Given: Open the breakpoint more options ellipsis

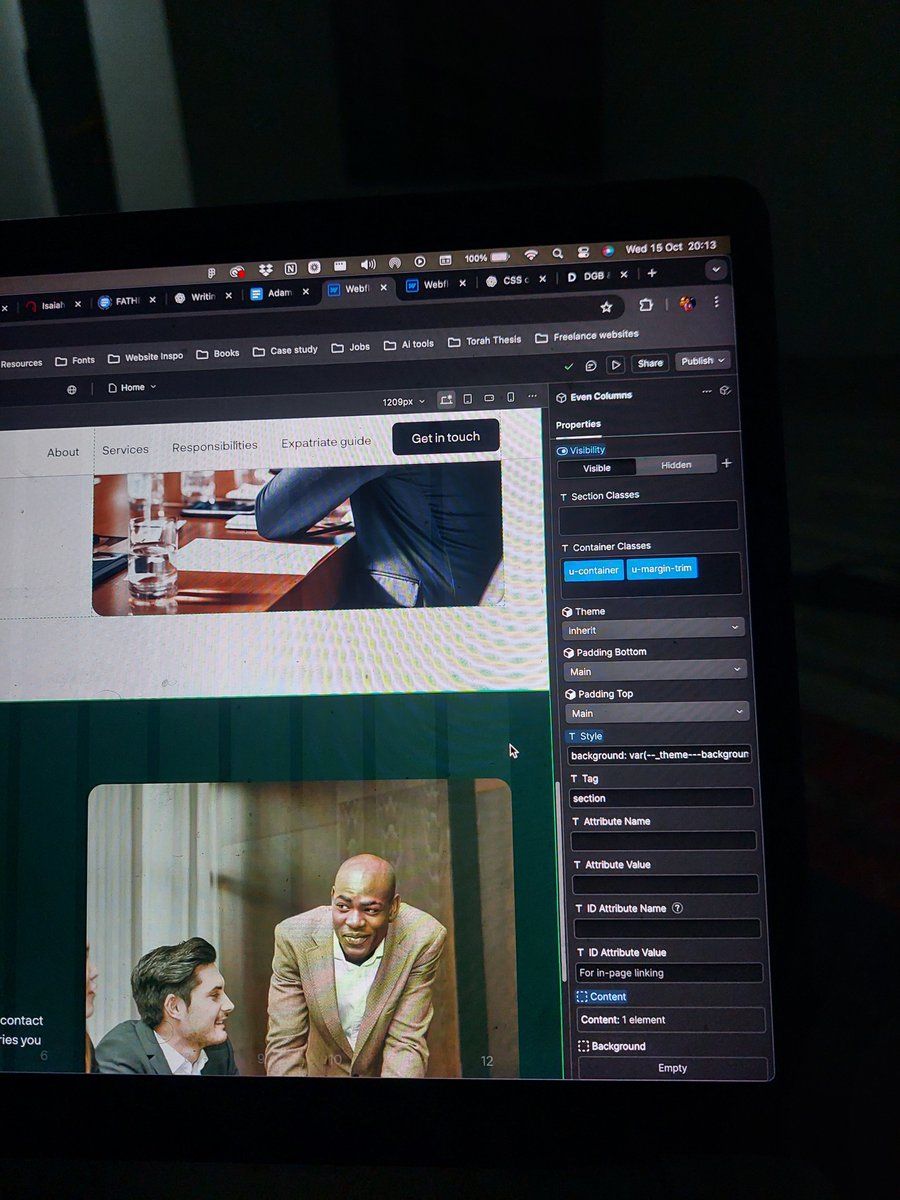Looking at the screenshot, I should (532, 396).
